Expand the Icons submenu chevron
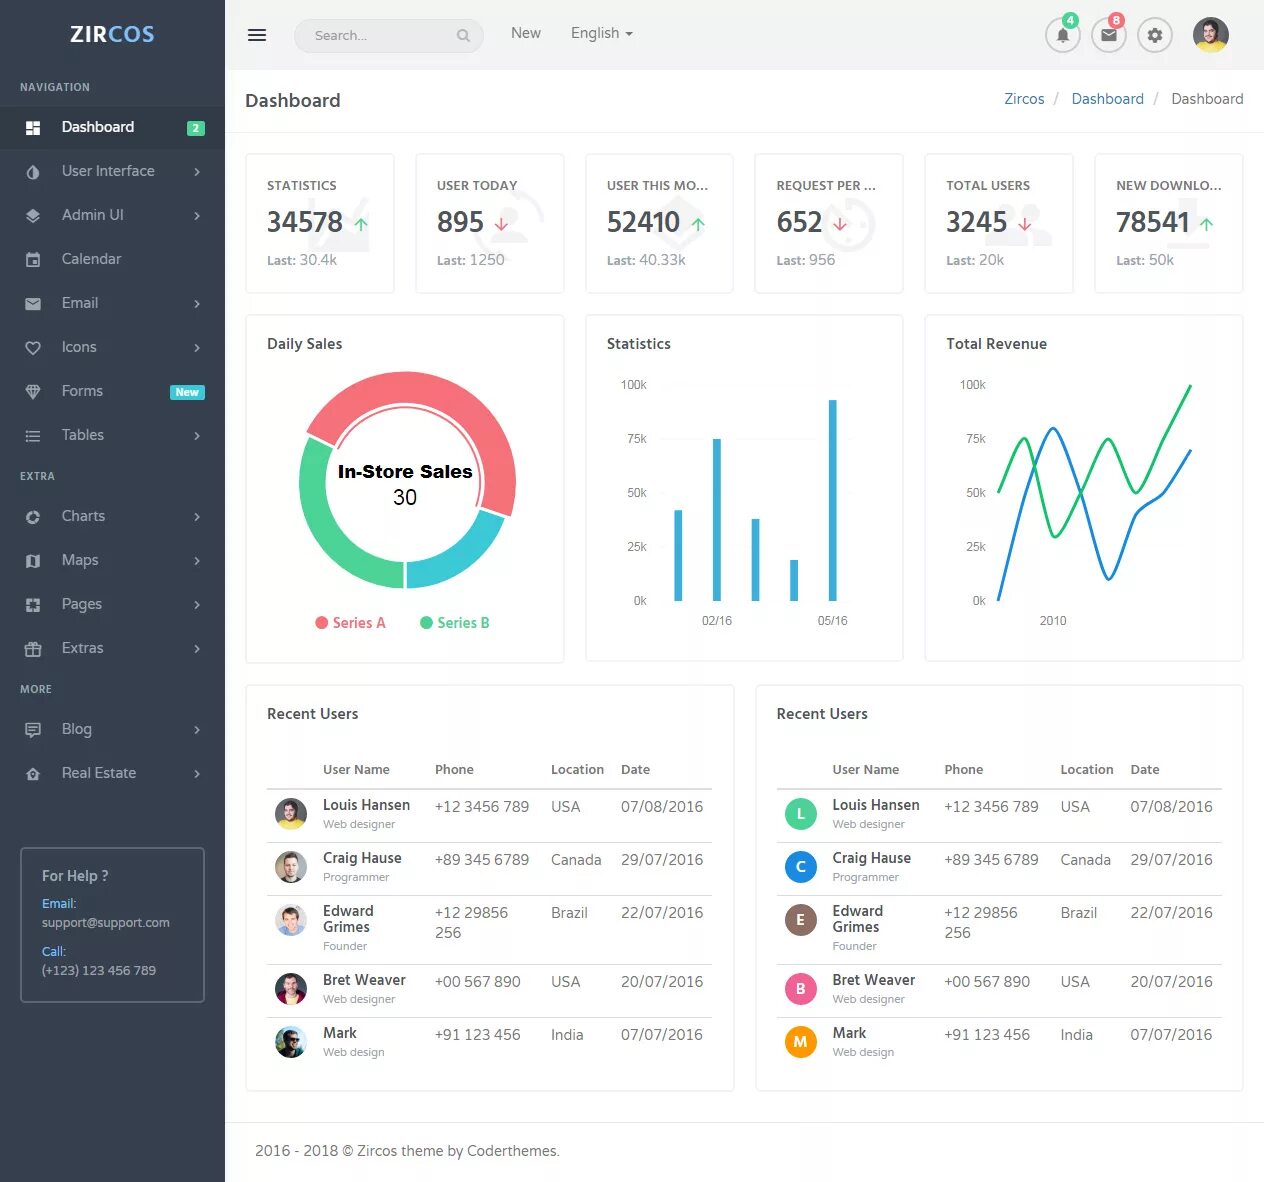This screenshot has width=1264, height=1182. tap(197, 348)
